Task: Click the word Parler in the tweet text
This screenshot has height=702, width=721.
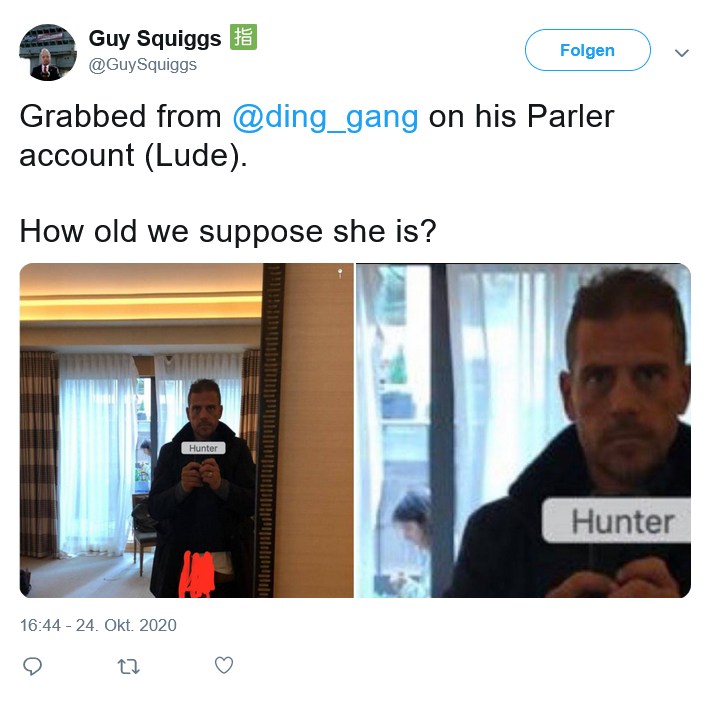Action: [570, 116]
